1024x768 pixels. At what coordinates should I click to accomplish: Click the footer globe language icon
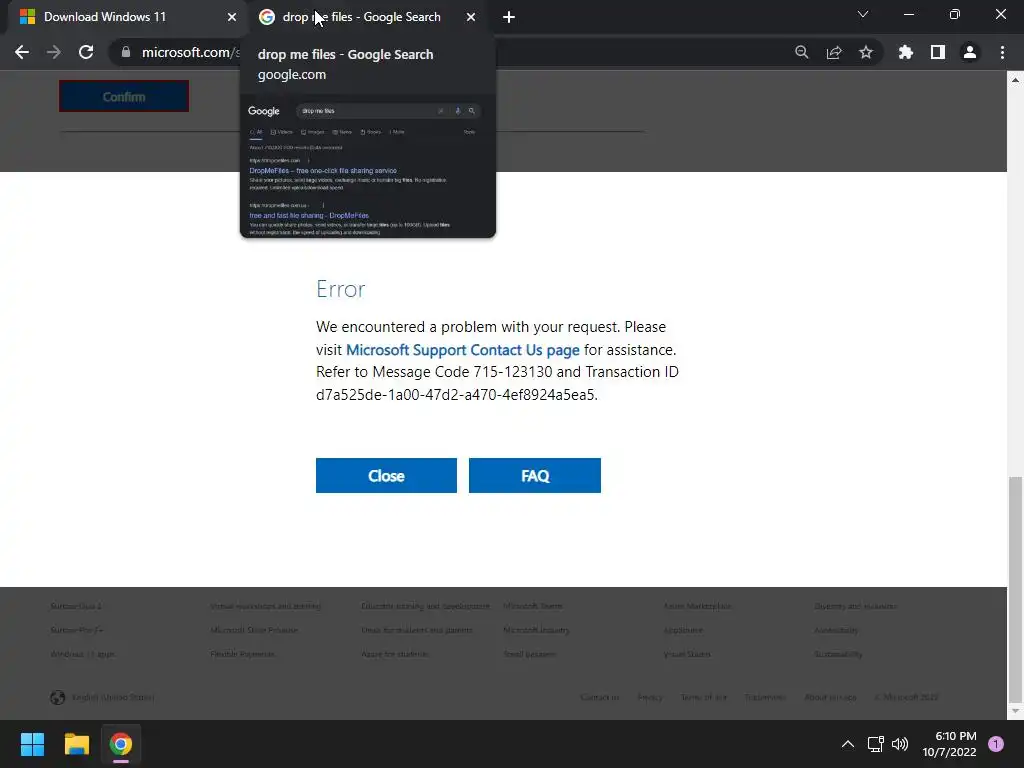pos(57,697)
